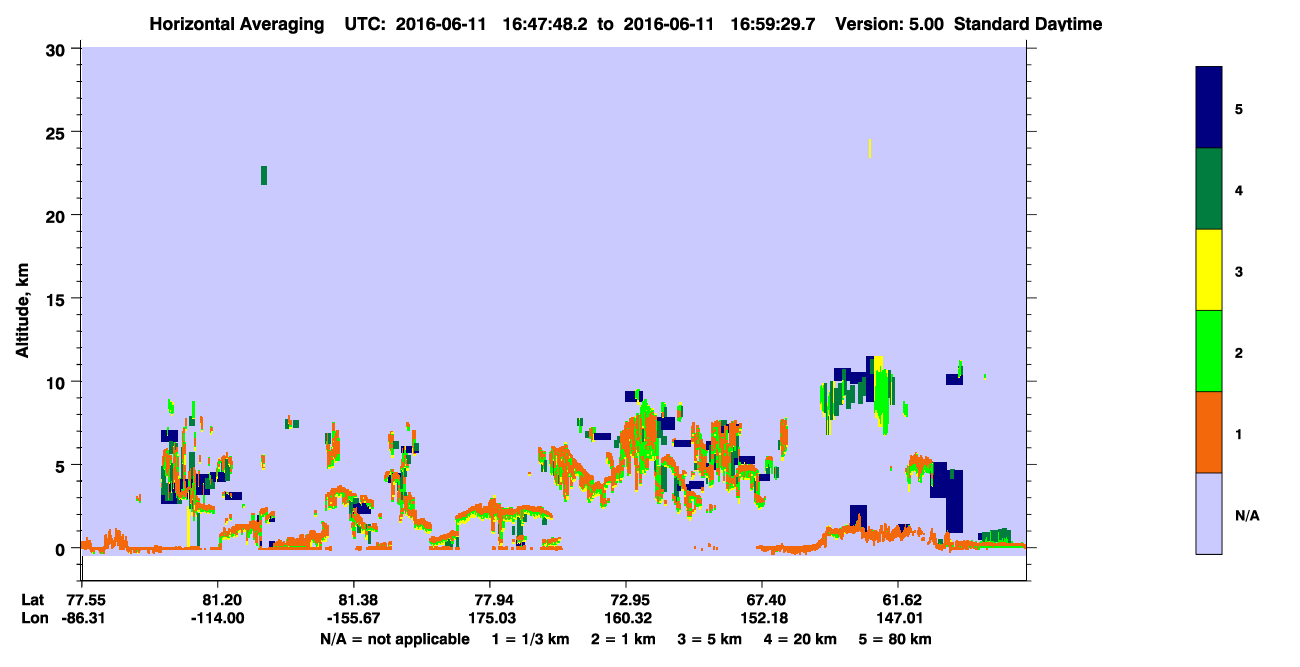Image resolution: width=1300 pixels, height=667 pixels.
Task: Click the "Standard Daytime" label
Action: coord(1028,23)
